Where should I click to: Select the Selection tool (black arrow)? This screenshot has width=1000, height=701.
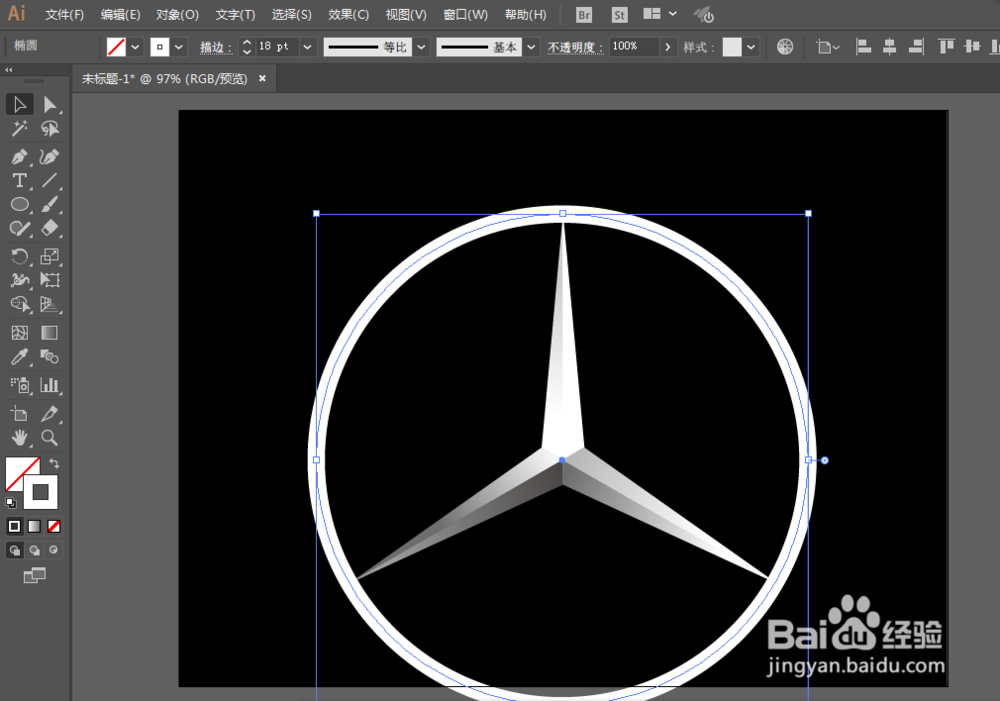coord(20,104)
